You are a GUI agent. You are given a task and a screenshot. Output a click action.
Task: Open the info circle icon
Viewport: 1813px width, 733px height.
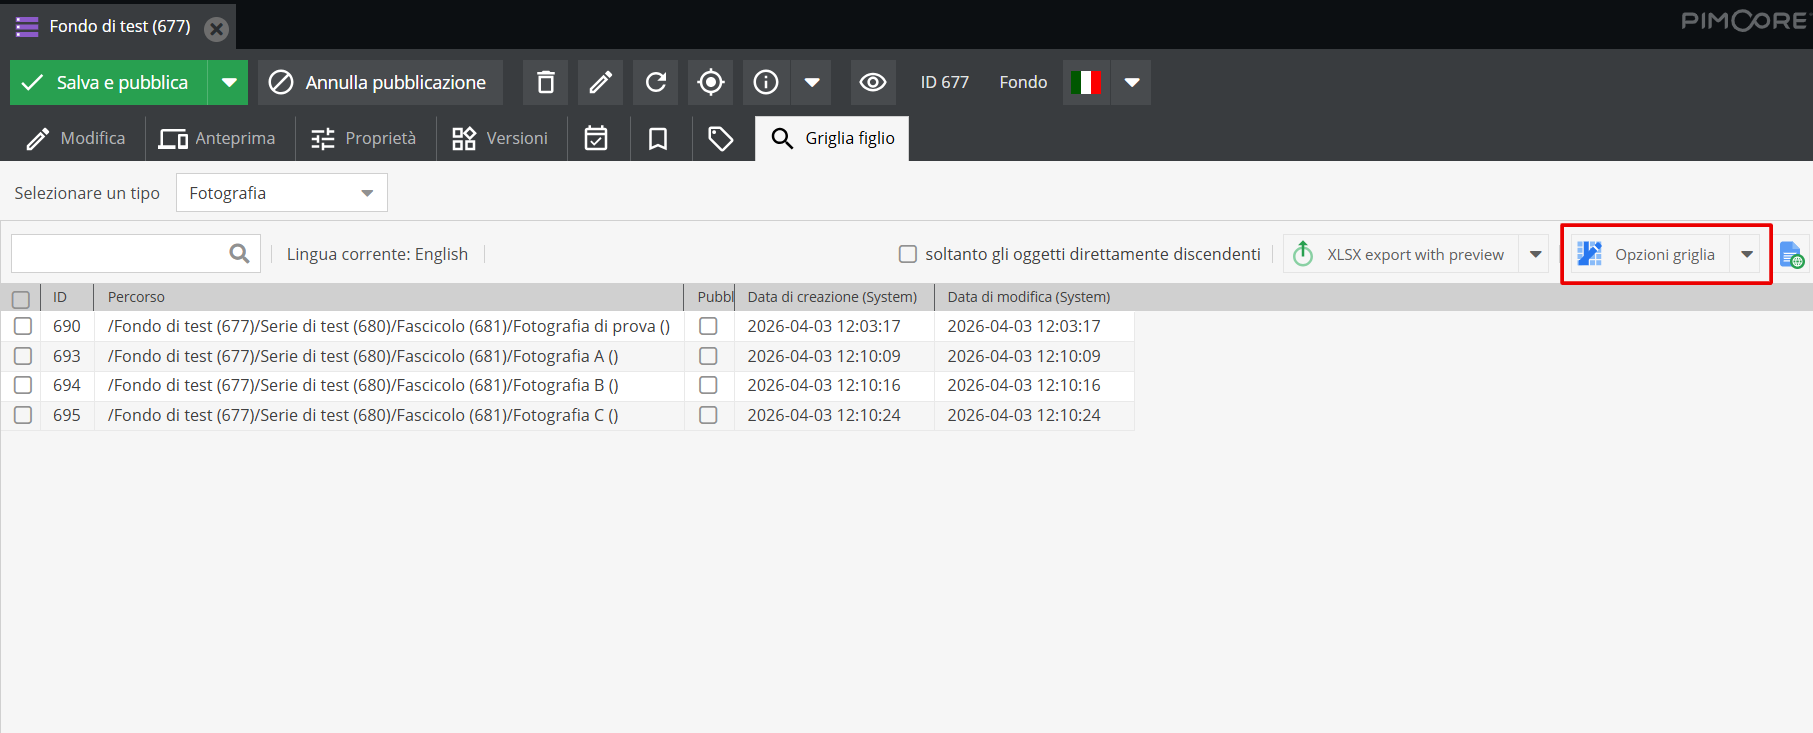766,82
